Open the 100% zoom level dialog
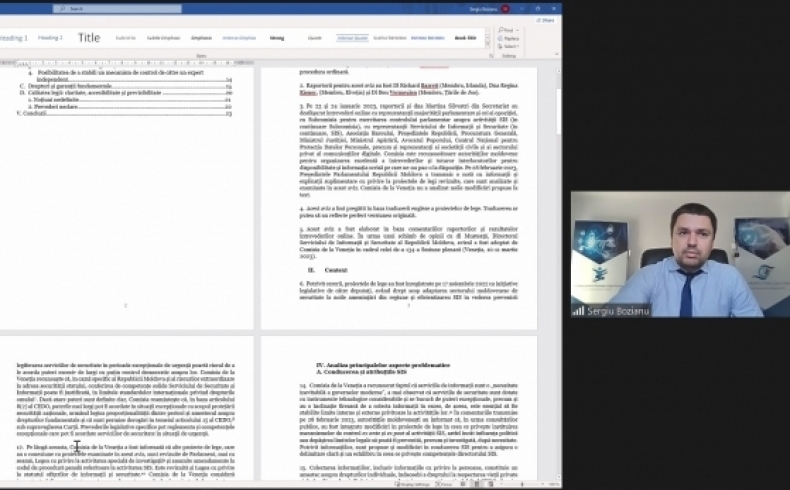This screenshot has width=790, height=490. point(554,484)
